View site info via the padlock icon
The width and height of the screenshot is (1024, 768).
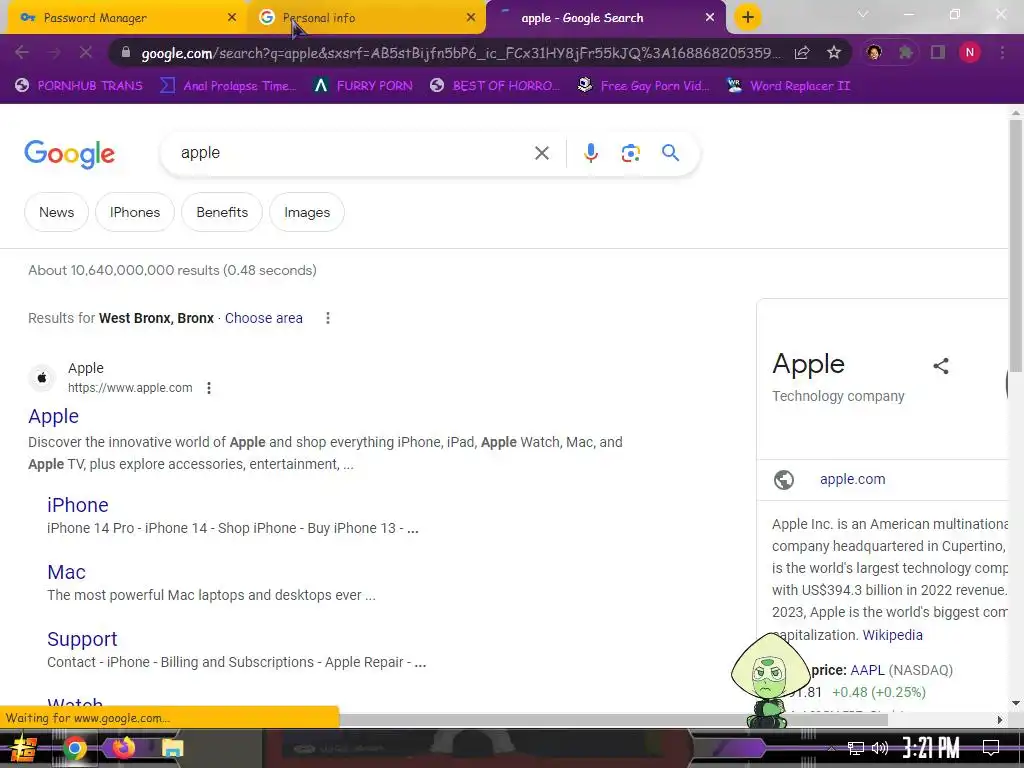click(126, 53)
